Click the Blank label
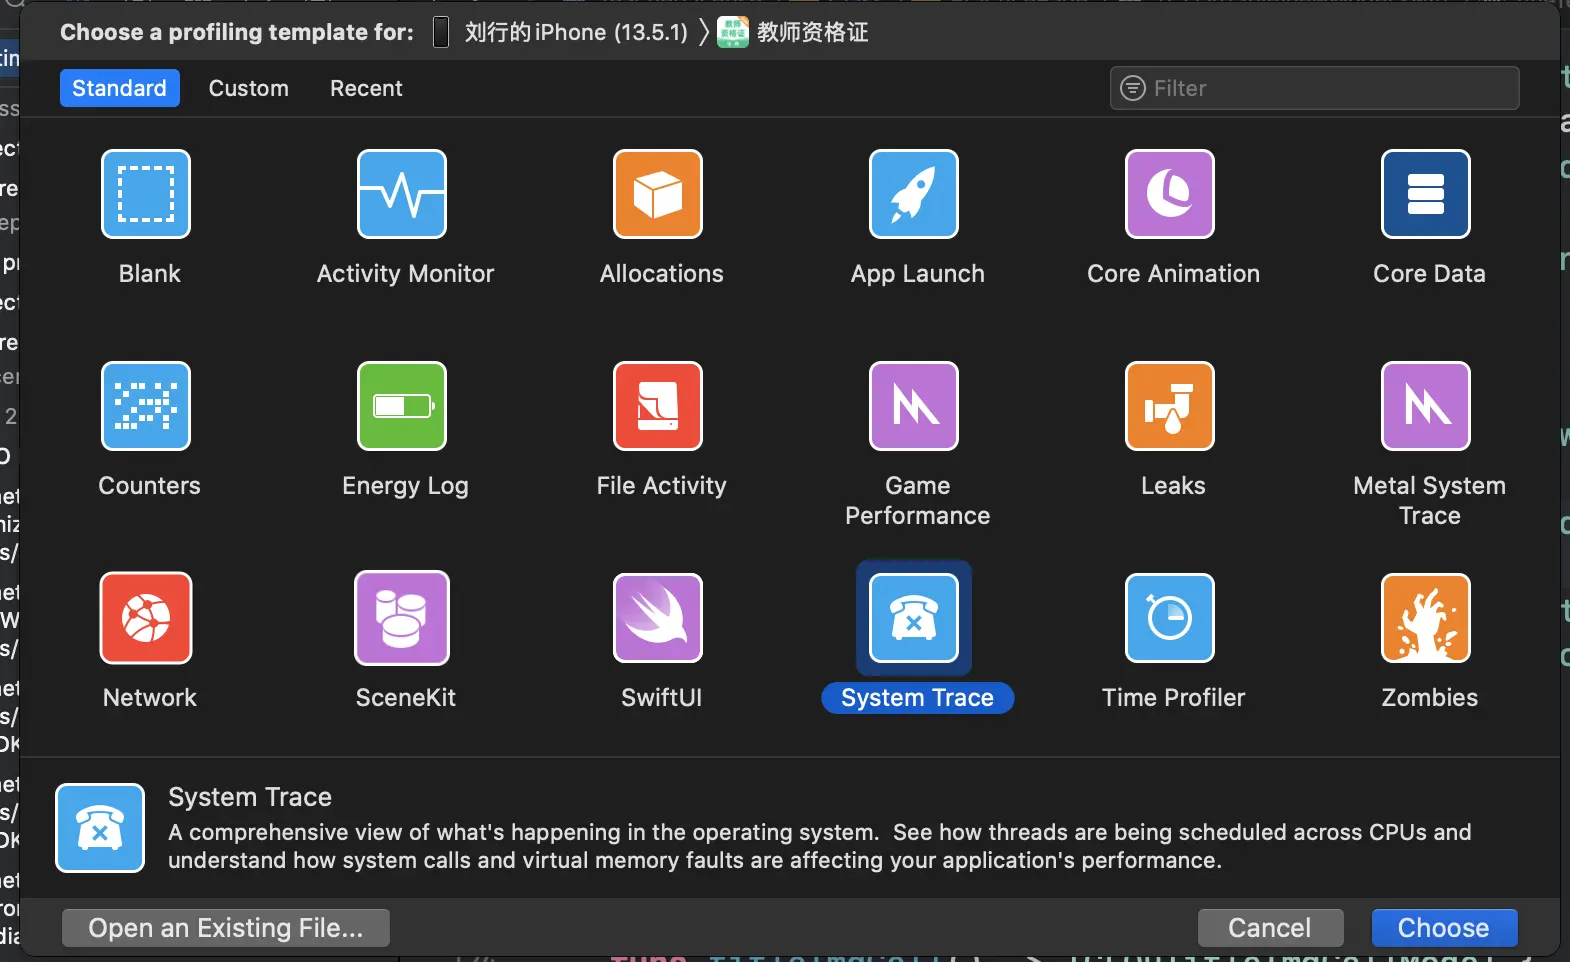The height and width of the screenshot is (962, 1570). (x=149, y=274)
